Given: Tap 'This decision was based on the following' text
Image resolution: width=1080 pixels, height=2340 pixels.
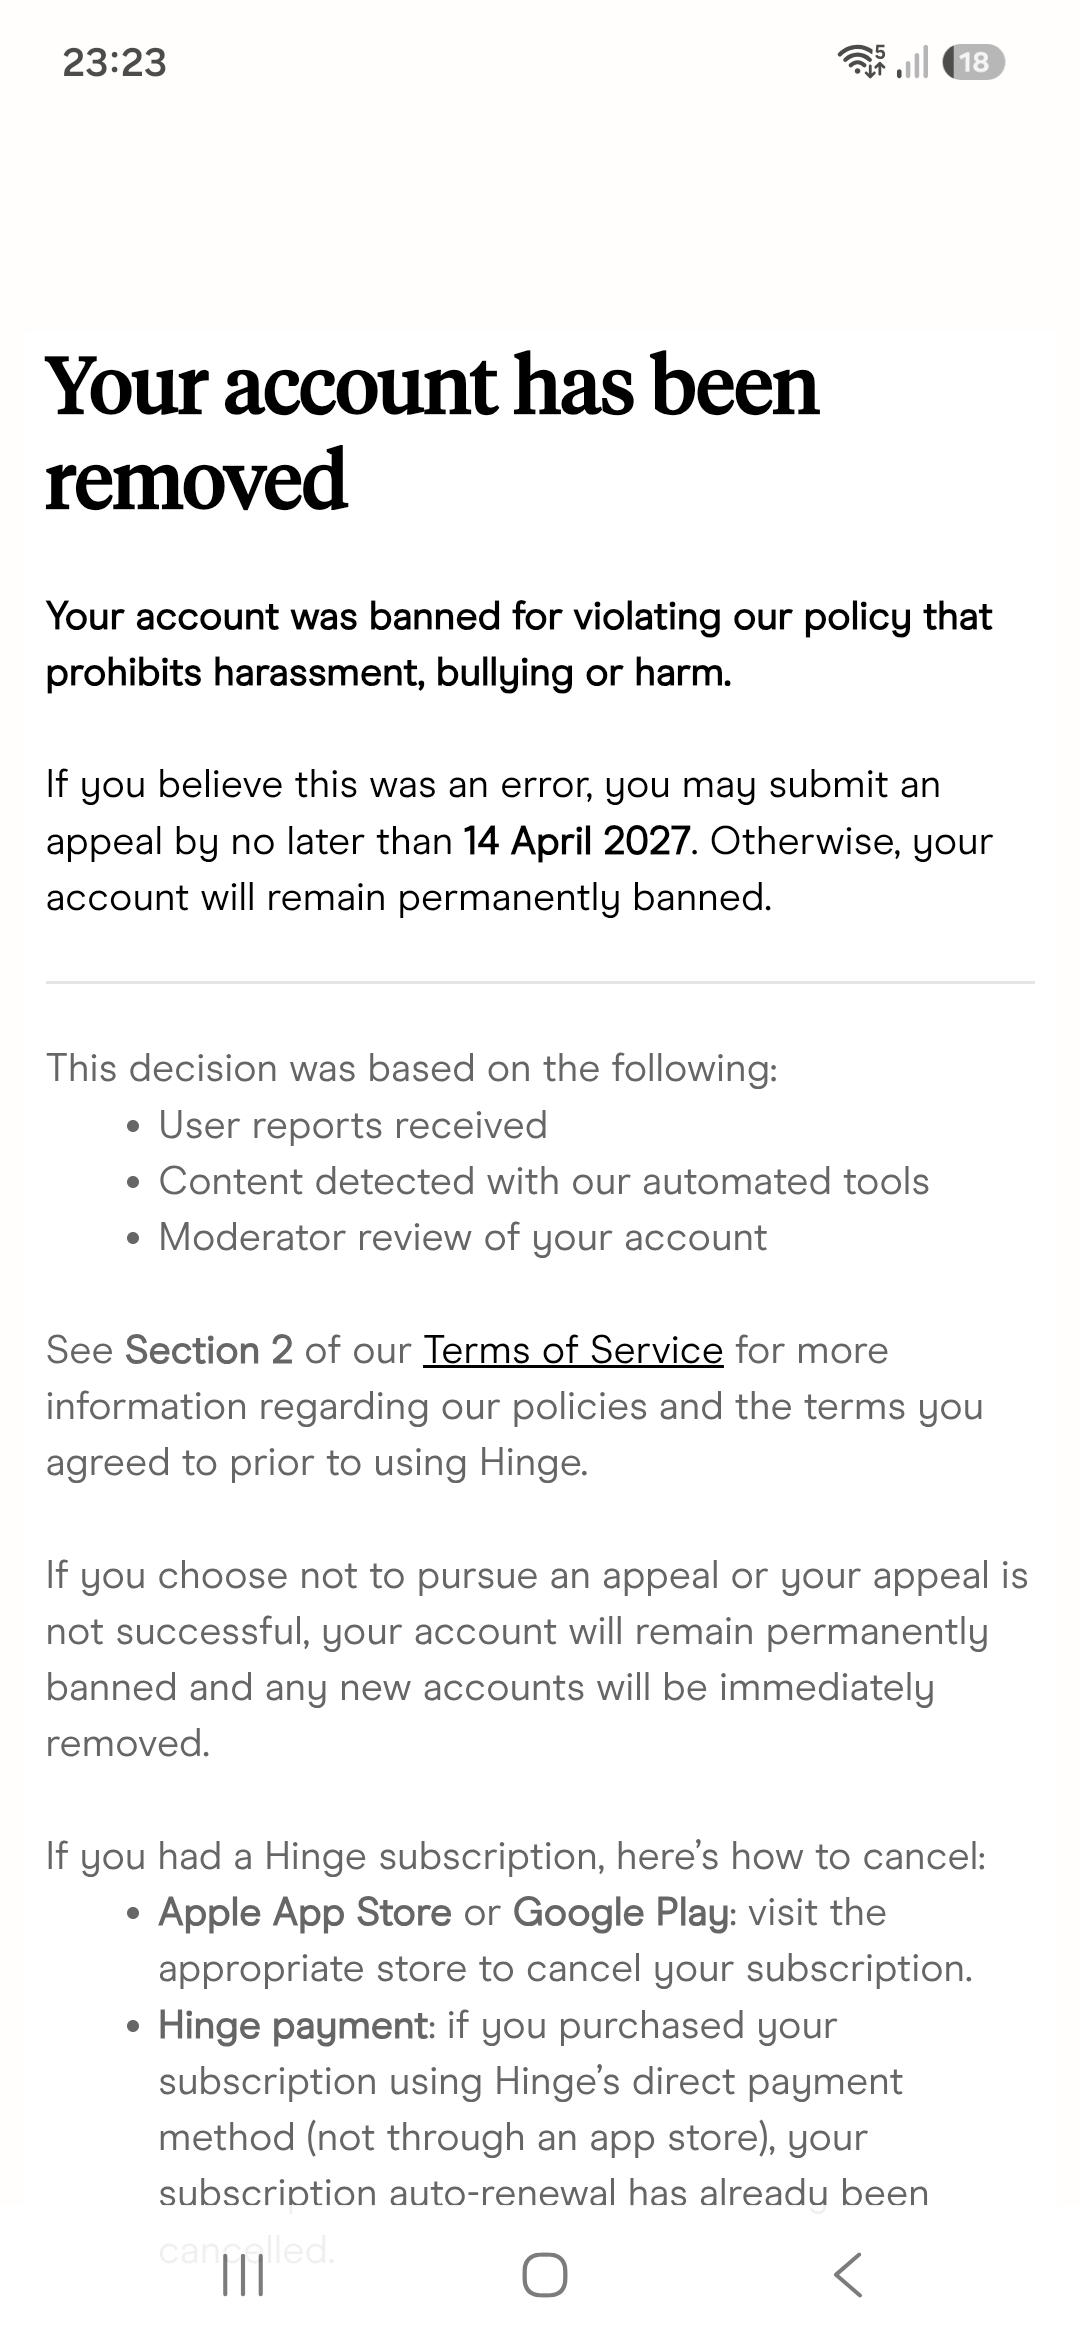Looking at the screenshot, I should (x=412, y=1068).
